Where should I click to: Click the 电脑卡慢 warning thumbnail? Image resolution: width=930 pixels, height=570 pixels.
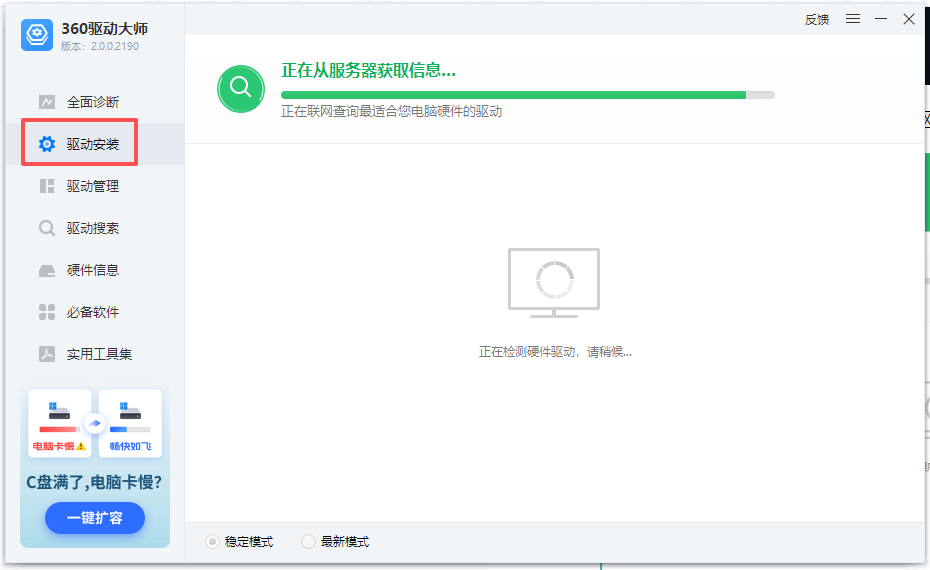59,423
